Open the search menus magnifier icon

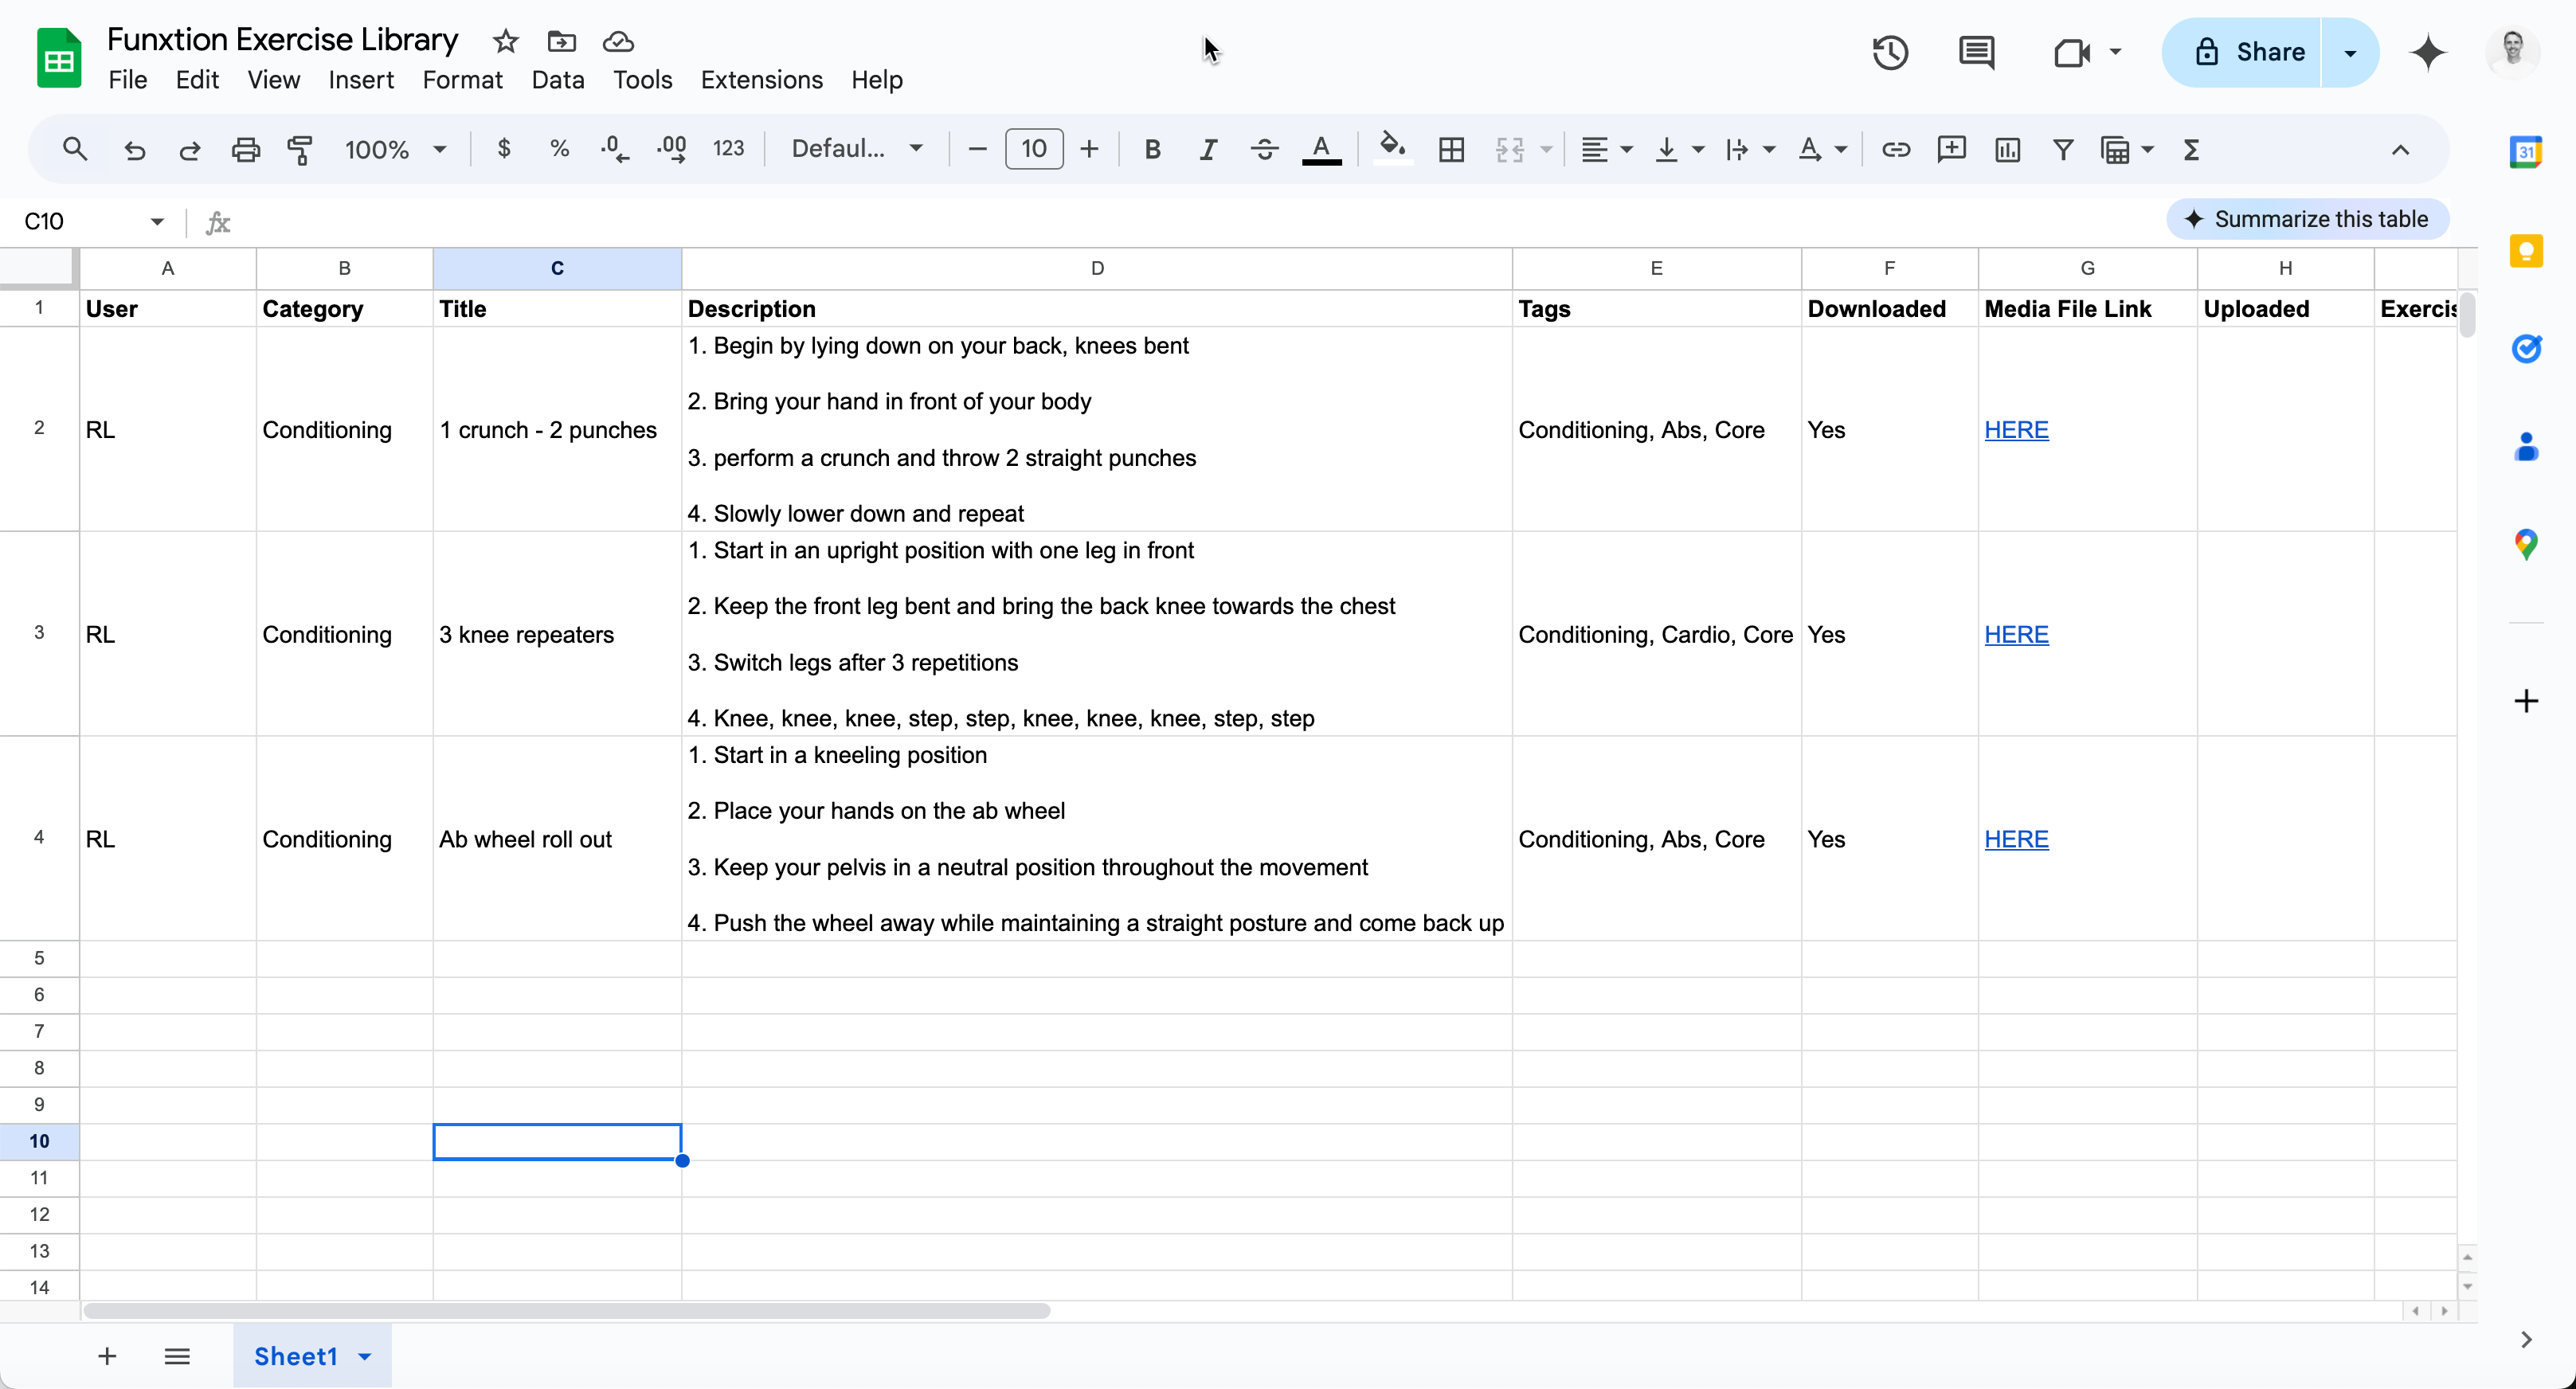[75, 150]
